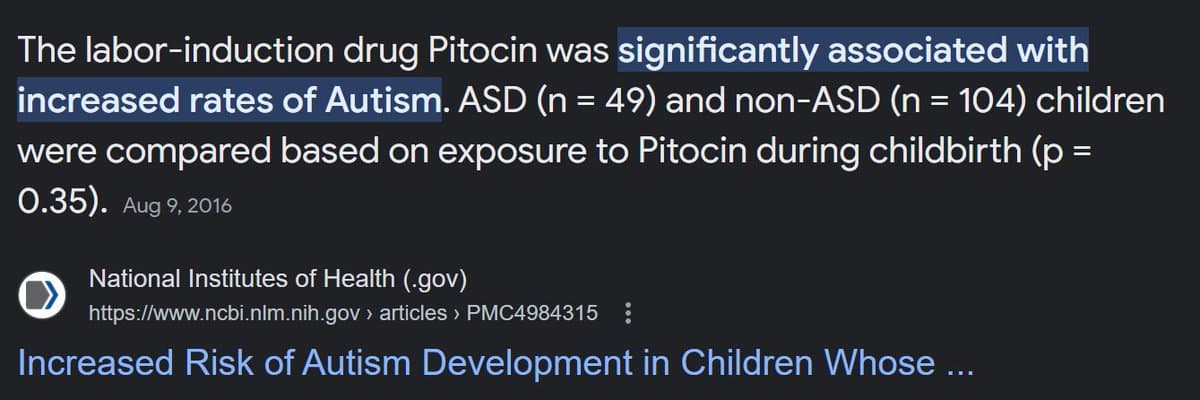Click the 'PMC4984315' breadcrumb segment
1200x400 pixels.
(x=532, y=313)
